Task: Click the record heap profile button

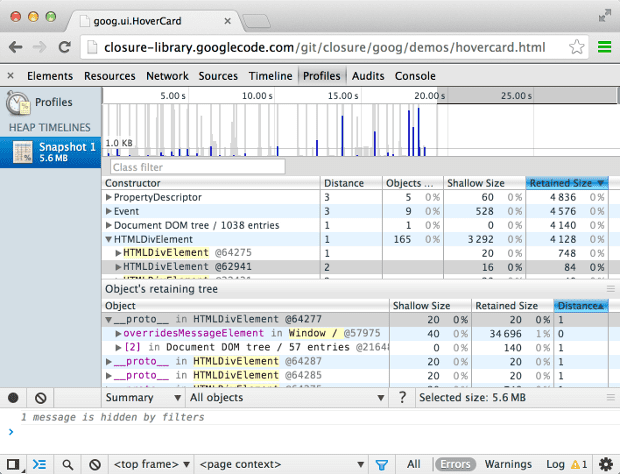Action: click(x=13, y=397)
